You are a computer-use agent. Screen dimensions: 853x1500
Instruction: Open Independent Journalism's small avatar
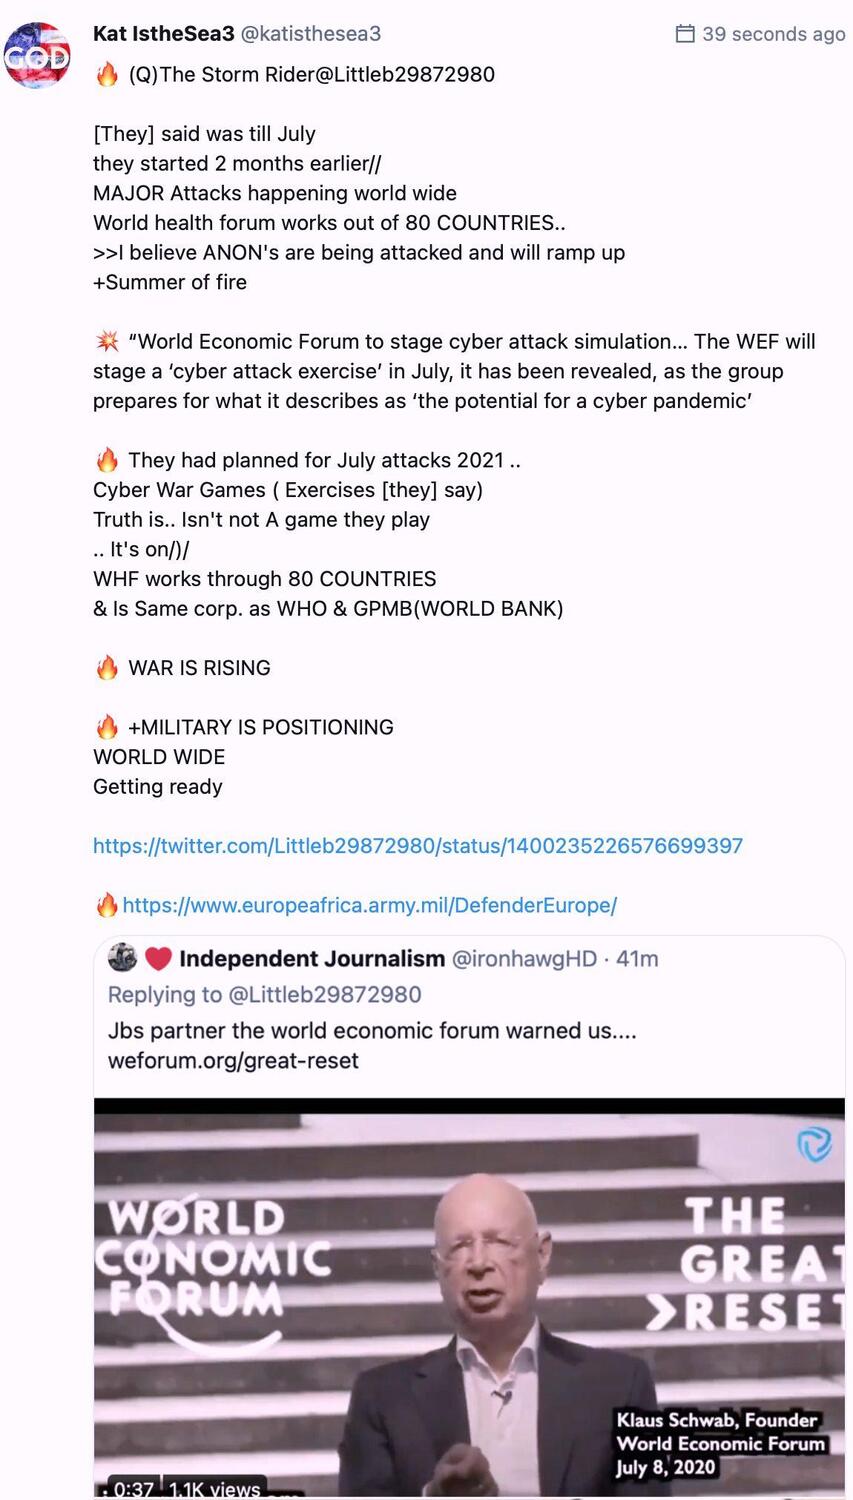point(122,958)
